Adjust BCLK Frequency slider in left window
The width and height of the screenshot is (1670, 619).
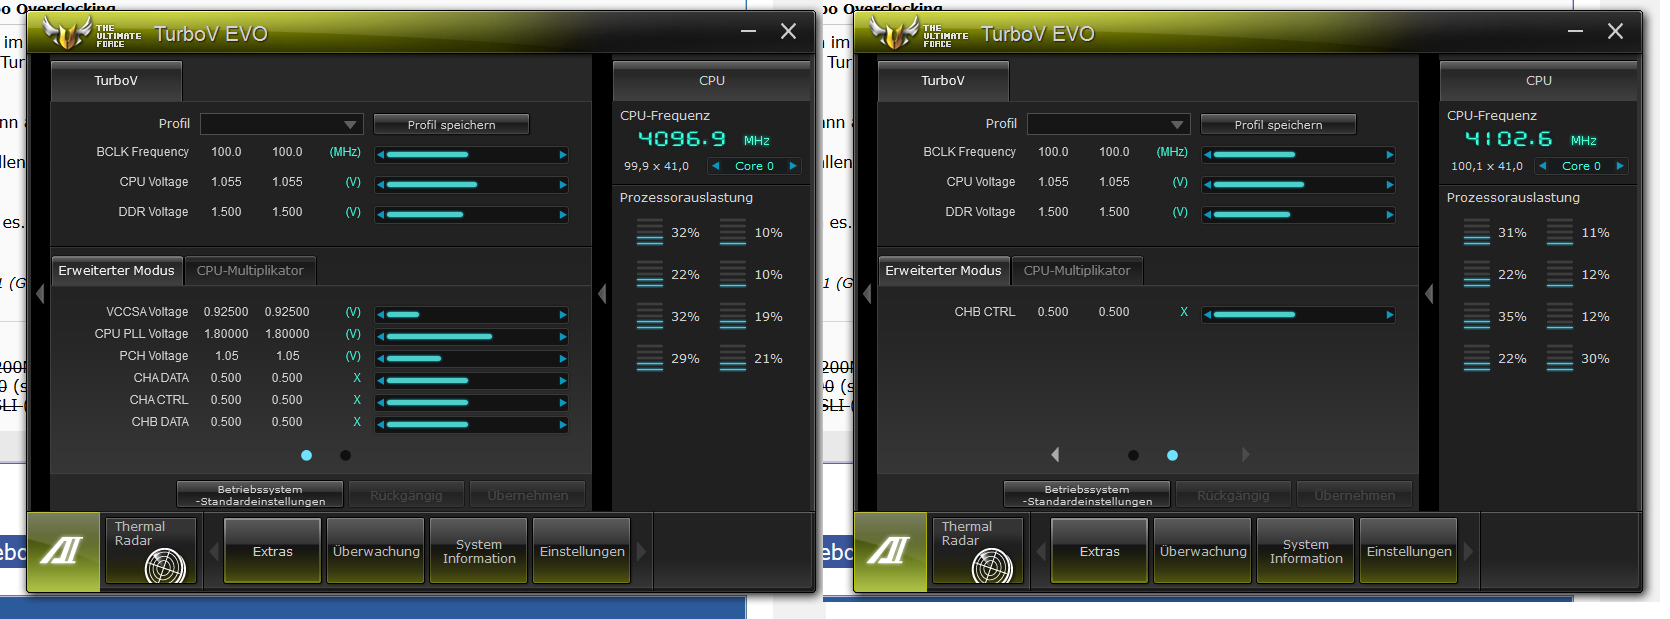click(472, 155)
